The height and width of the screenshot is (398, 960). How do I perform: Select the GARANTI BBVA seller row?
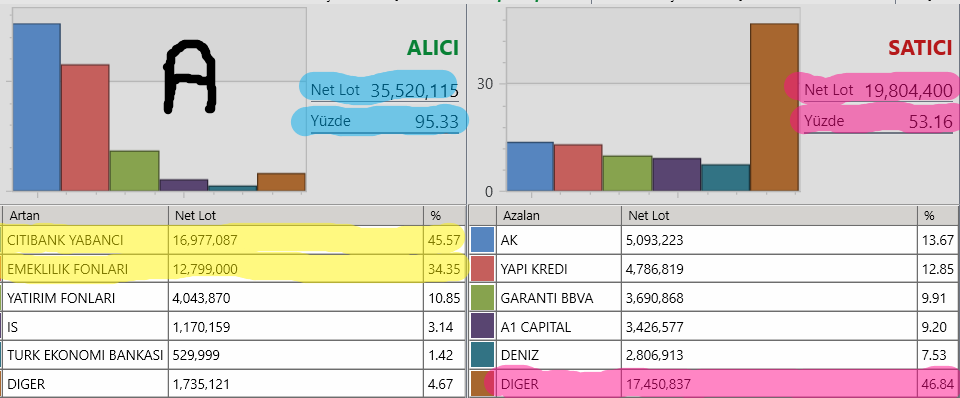tap(714, 298)
